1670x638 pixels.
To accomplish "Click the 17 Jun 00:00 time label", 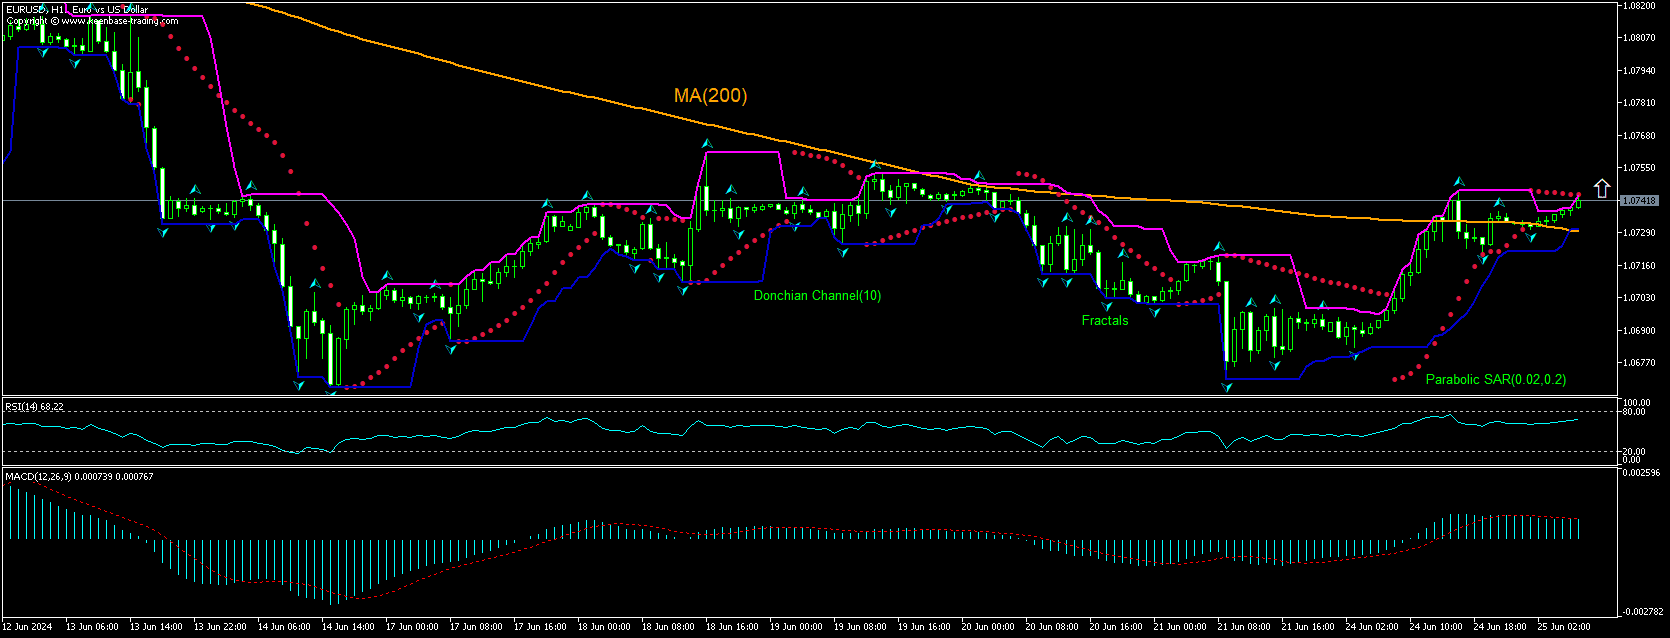I will [x=413, y=627].
